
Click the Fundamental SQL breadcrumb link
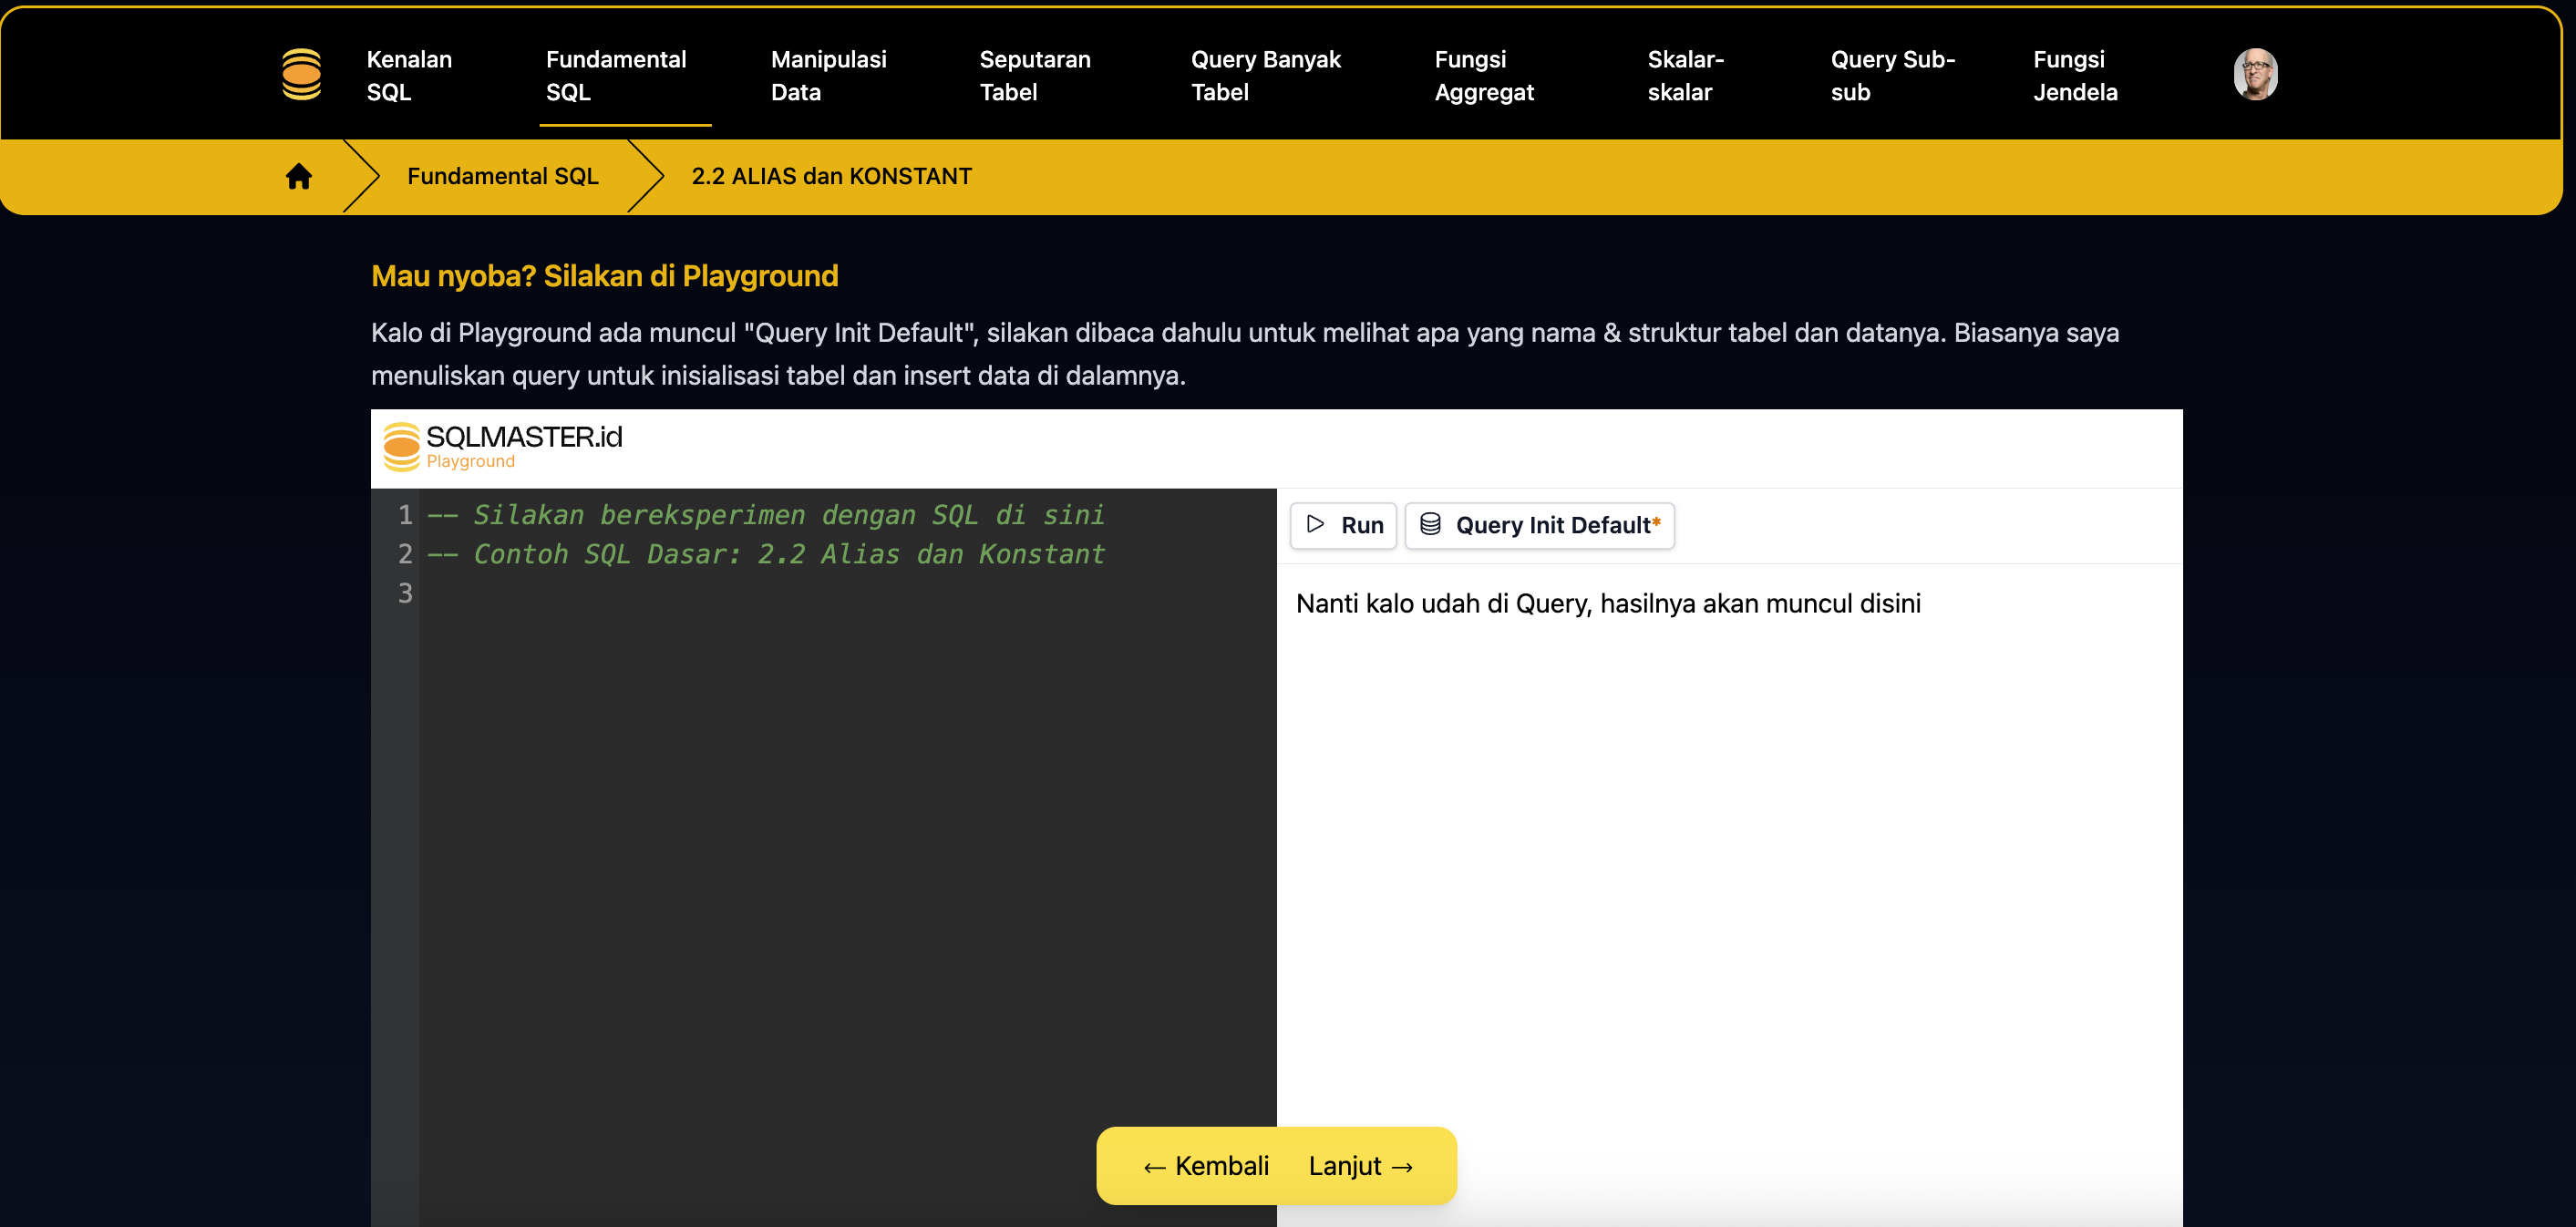click(x=502, y=176)
